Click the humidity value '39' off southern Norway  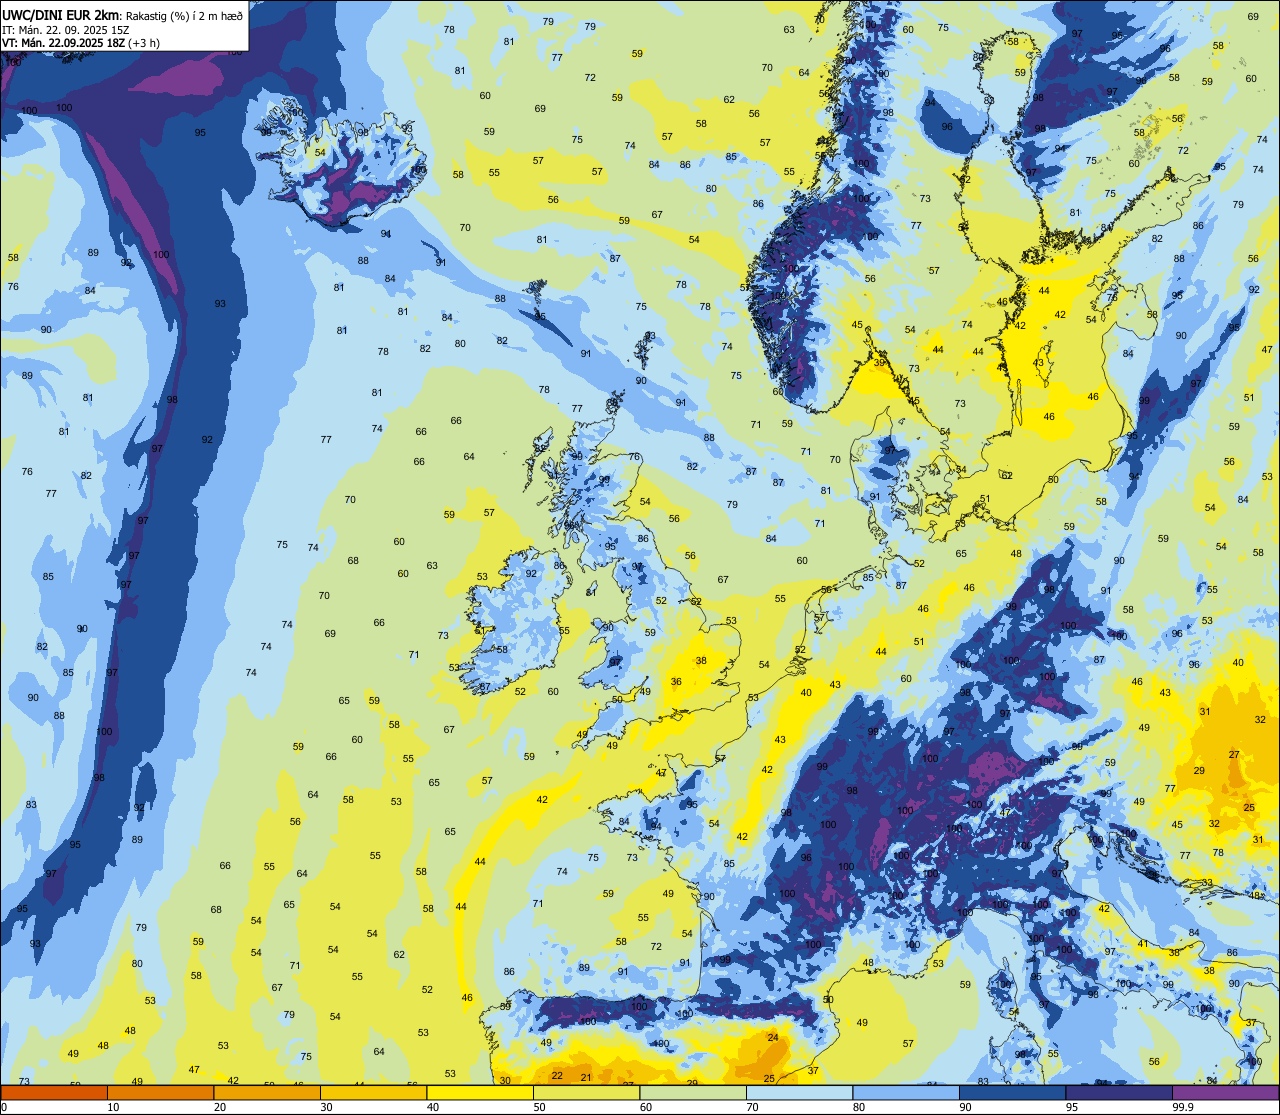coord(879,363)
